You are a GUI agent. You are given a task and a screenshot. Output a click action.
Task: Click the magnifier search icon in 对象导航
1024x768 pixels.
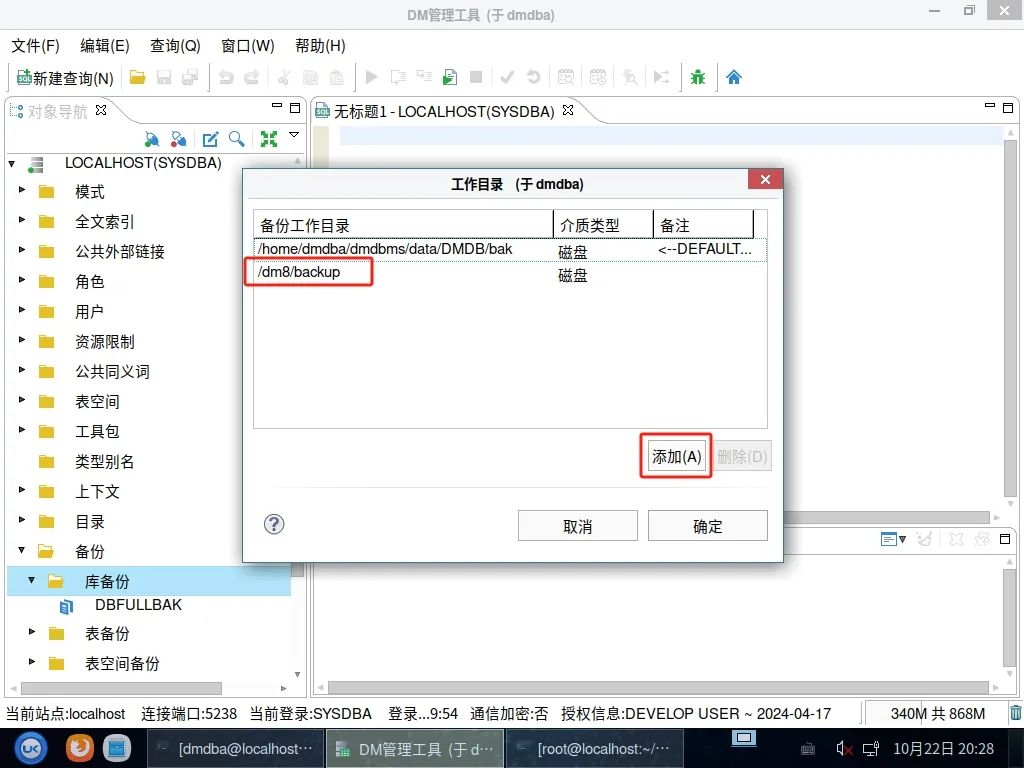(236, 139)
